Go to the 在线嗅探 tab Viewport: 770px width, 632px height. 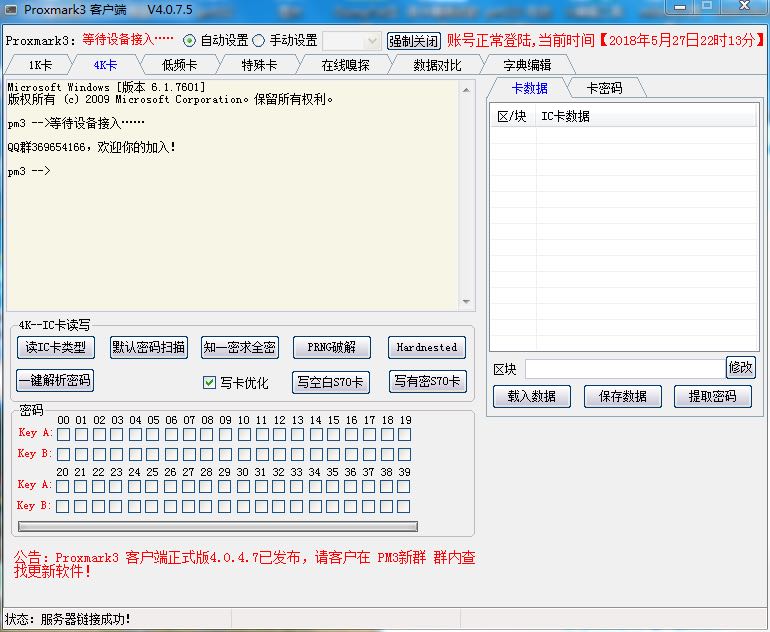click(345, 65)
